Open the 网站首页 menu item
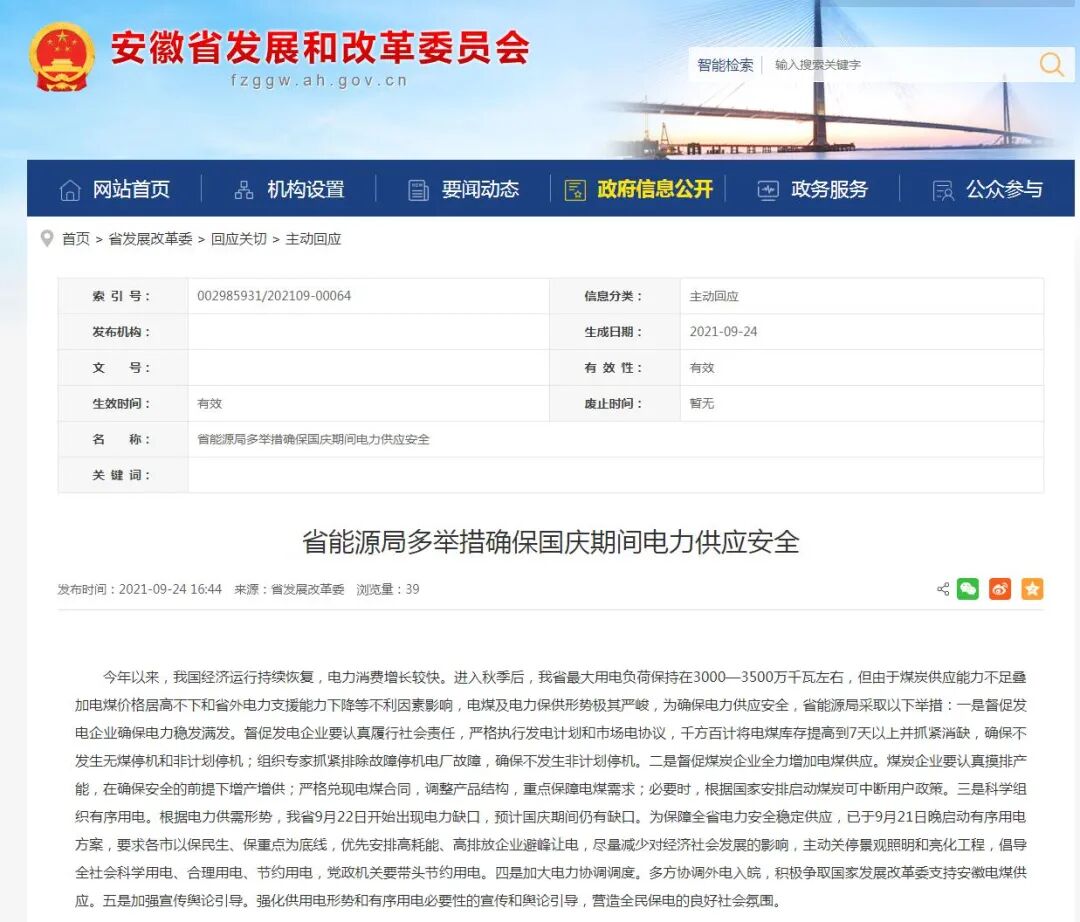 click(x=130, y=189)
